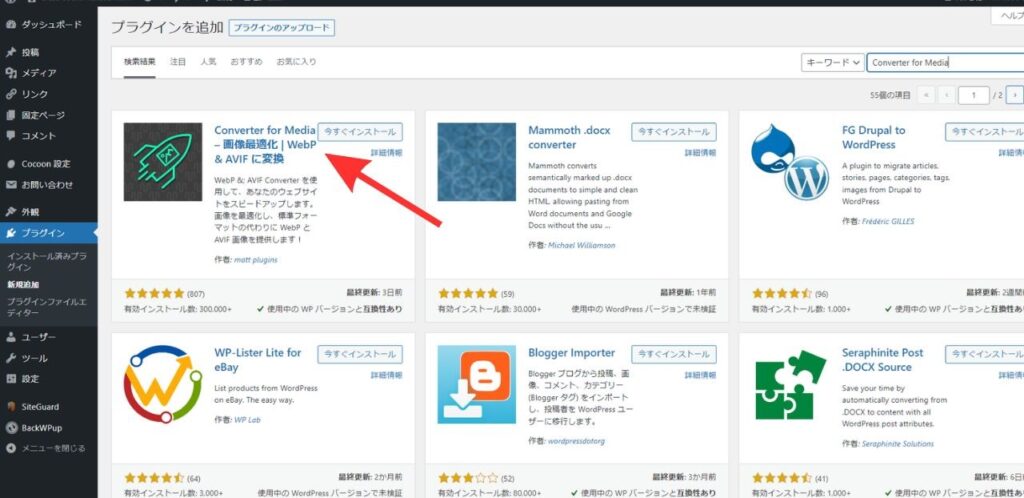The height and width of the screenshot is (498, 1024).
Task: Open the Blogger Importer title link
Action: (x=571, y=352)
